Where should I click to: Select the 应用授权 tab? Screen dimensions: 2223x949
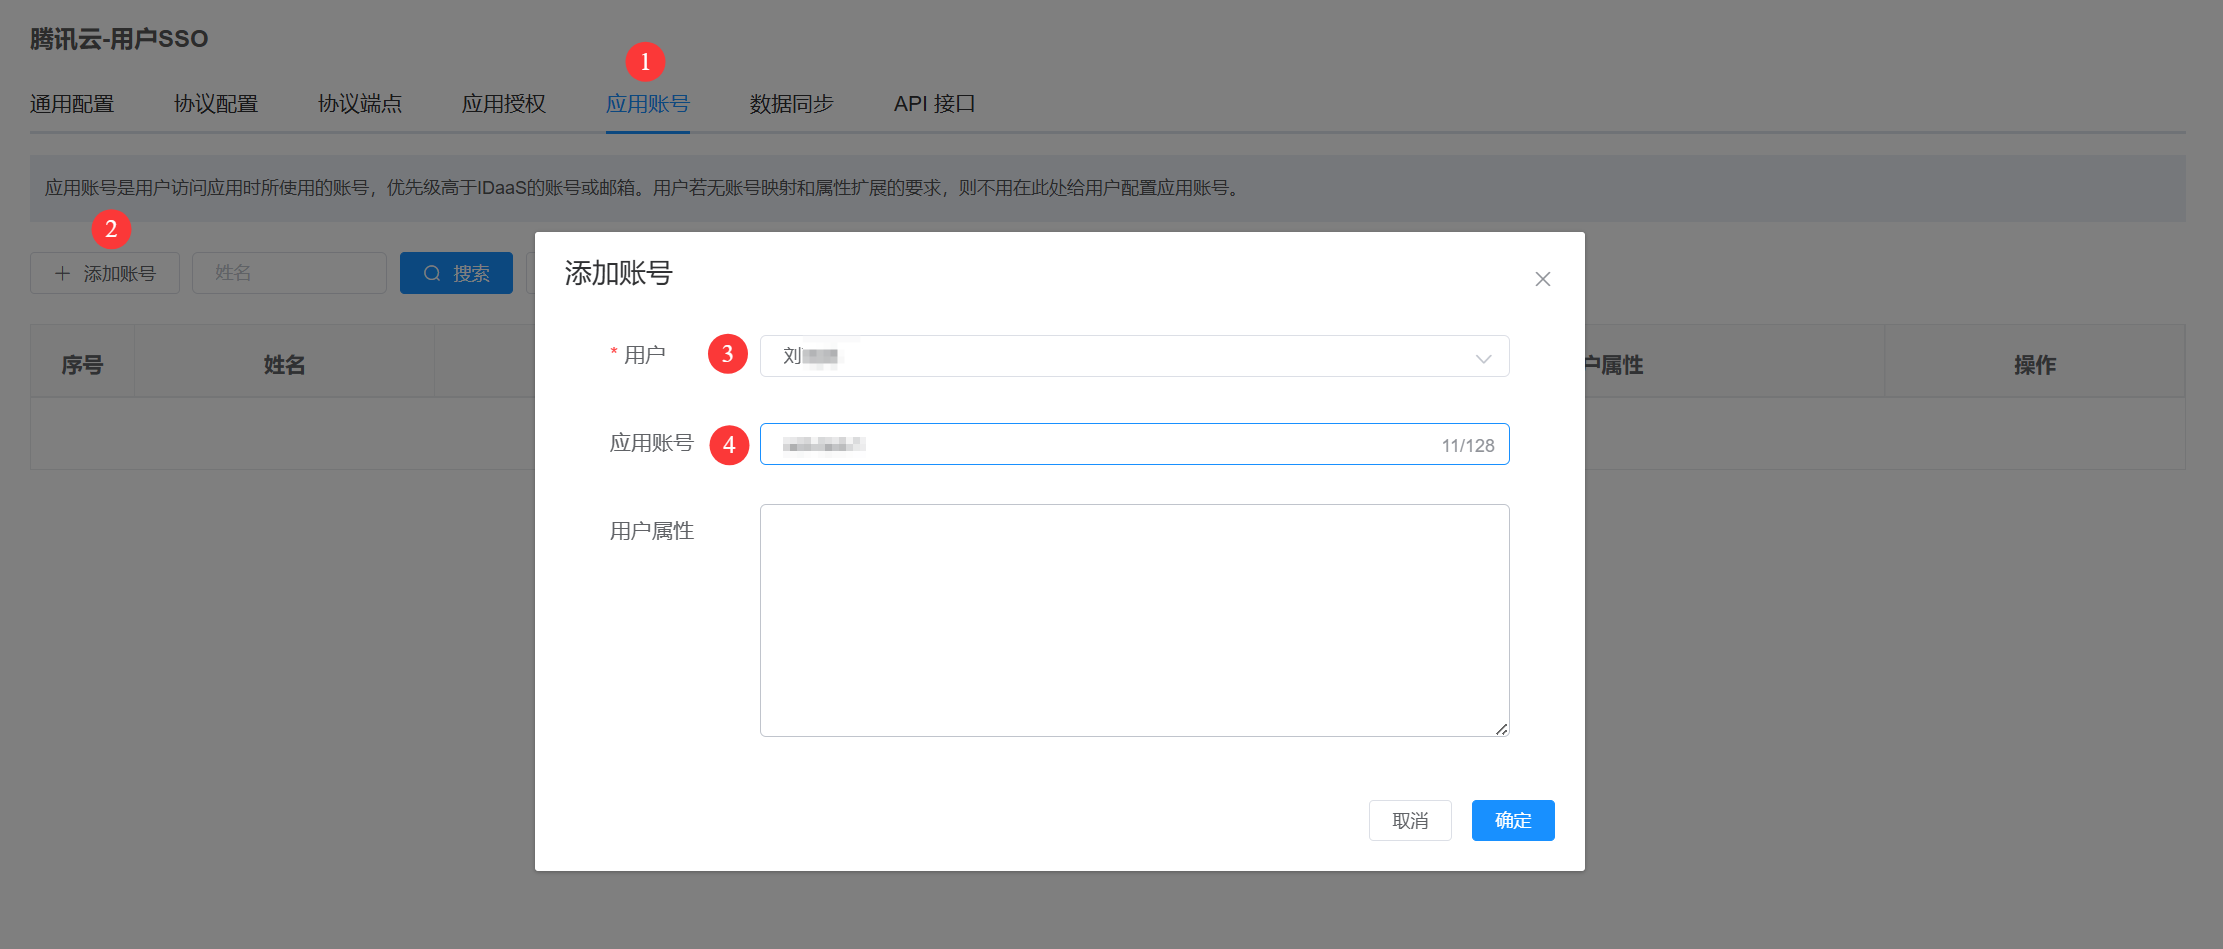(x=504, y=104)
